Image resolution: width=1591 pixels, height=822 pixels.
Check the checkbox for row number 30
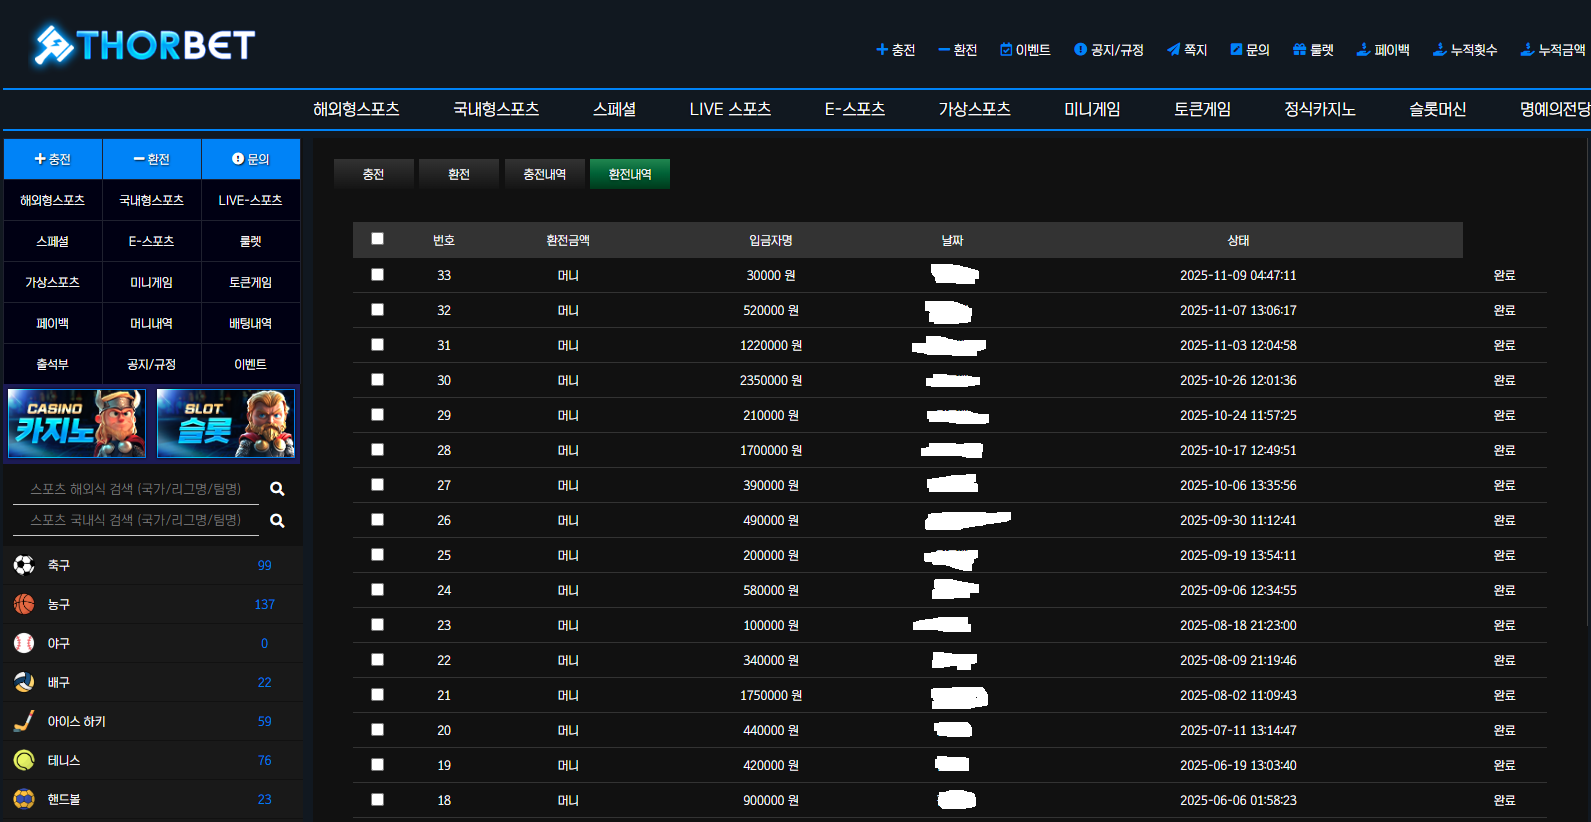[x=377, y=379]
